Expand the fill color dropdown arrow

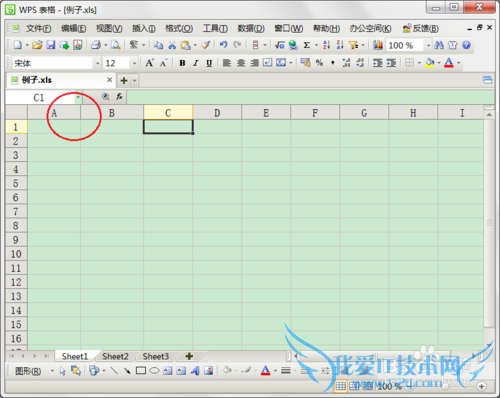click(439, 63)
